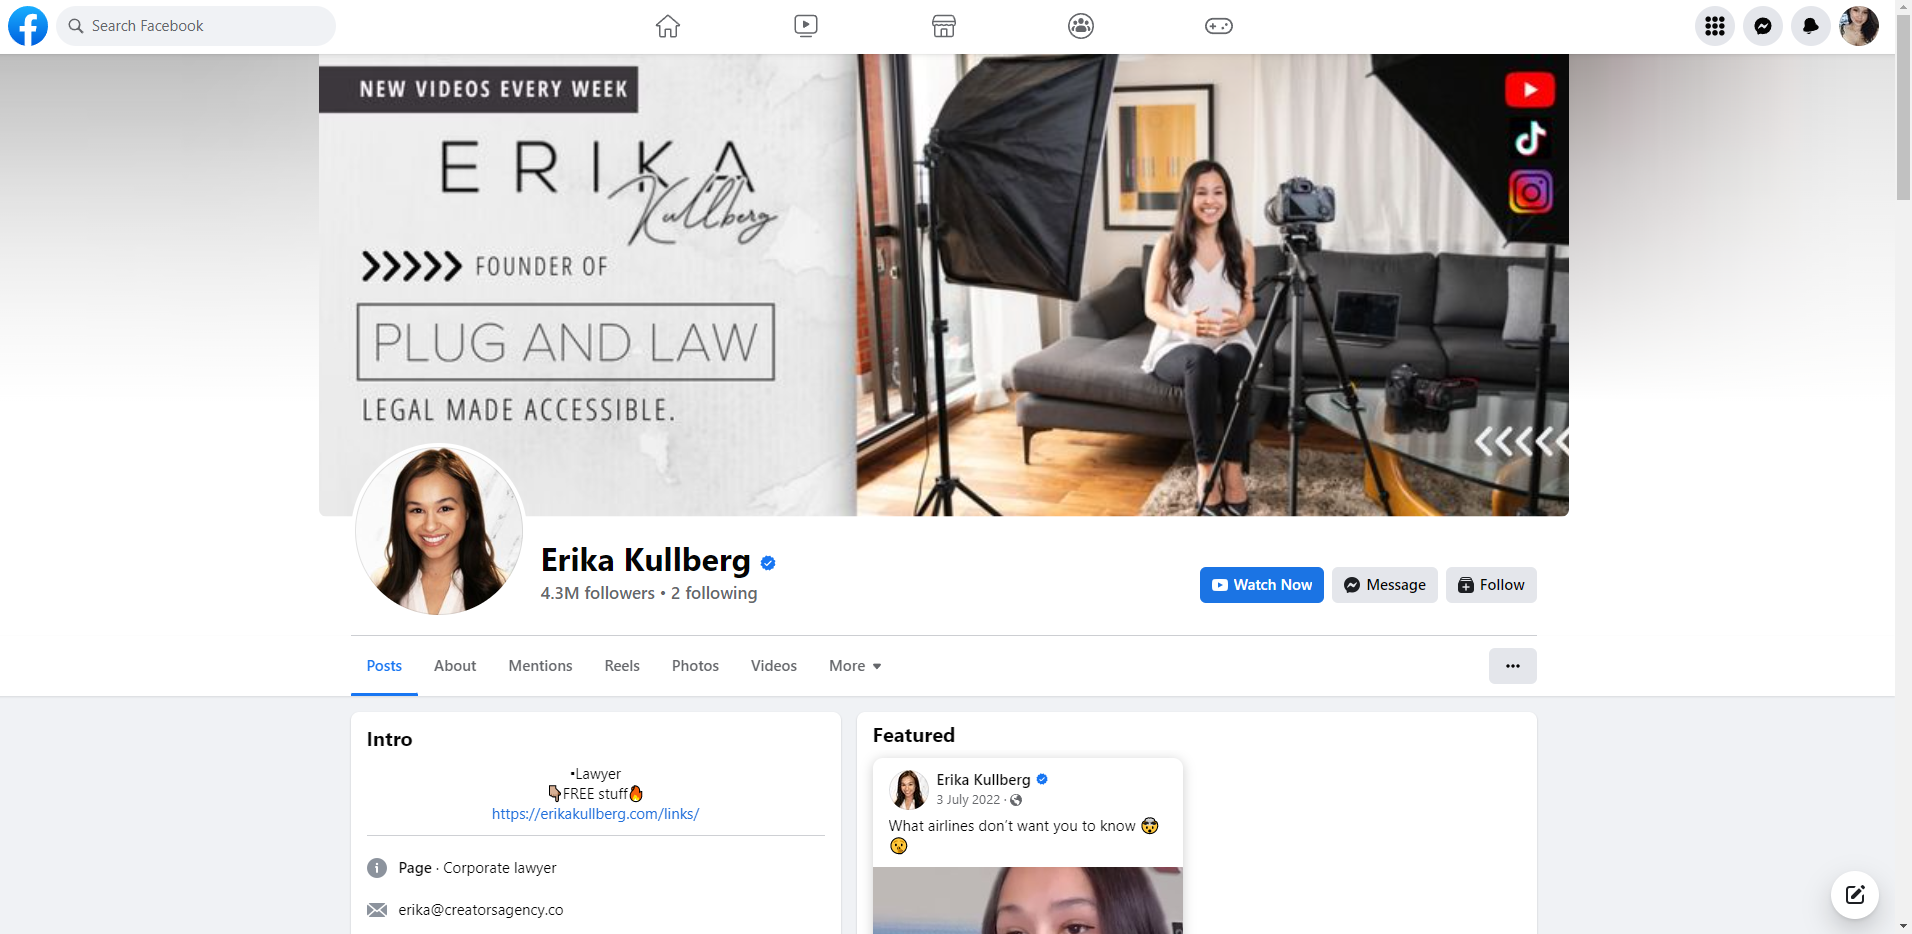The image size is (1912, 934).
Task: Follow the Erika Kullberg page
Action: click(x=1491, y=585)
